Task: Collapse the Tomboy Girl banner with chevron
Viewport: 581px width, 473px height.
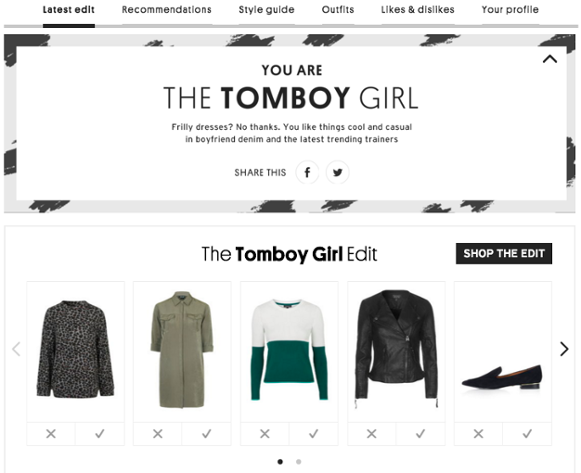Action: (x=550, y=59)
